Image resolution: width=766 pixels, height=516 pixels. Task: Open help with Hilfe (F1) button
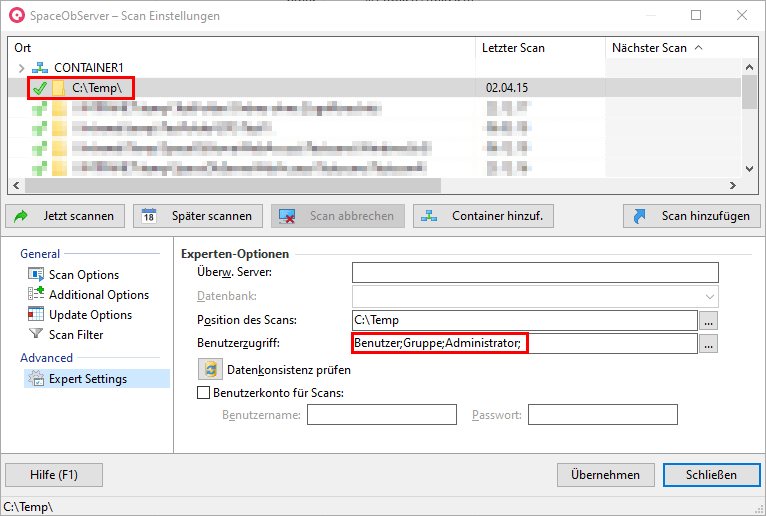click(x=54, y=474)
